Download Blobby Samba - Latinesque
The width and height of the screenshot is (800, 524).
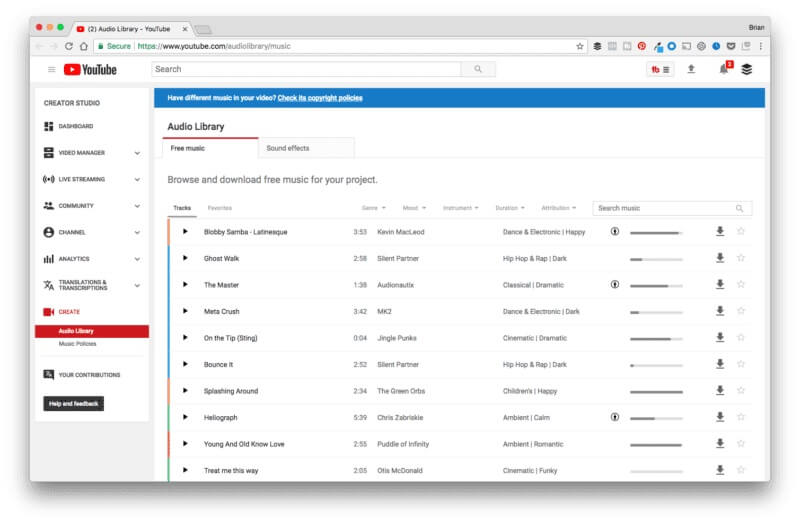point(720,231)
